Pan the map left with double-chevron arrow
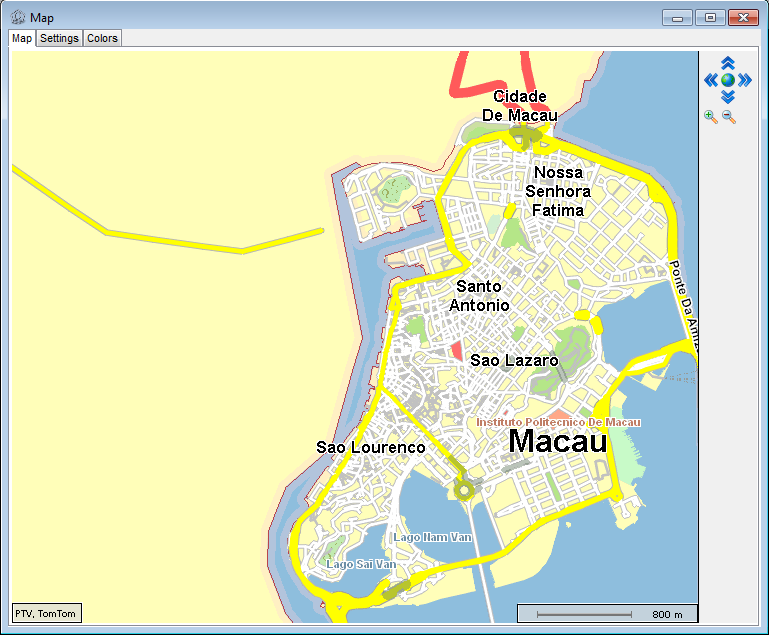 (711, 80)
